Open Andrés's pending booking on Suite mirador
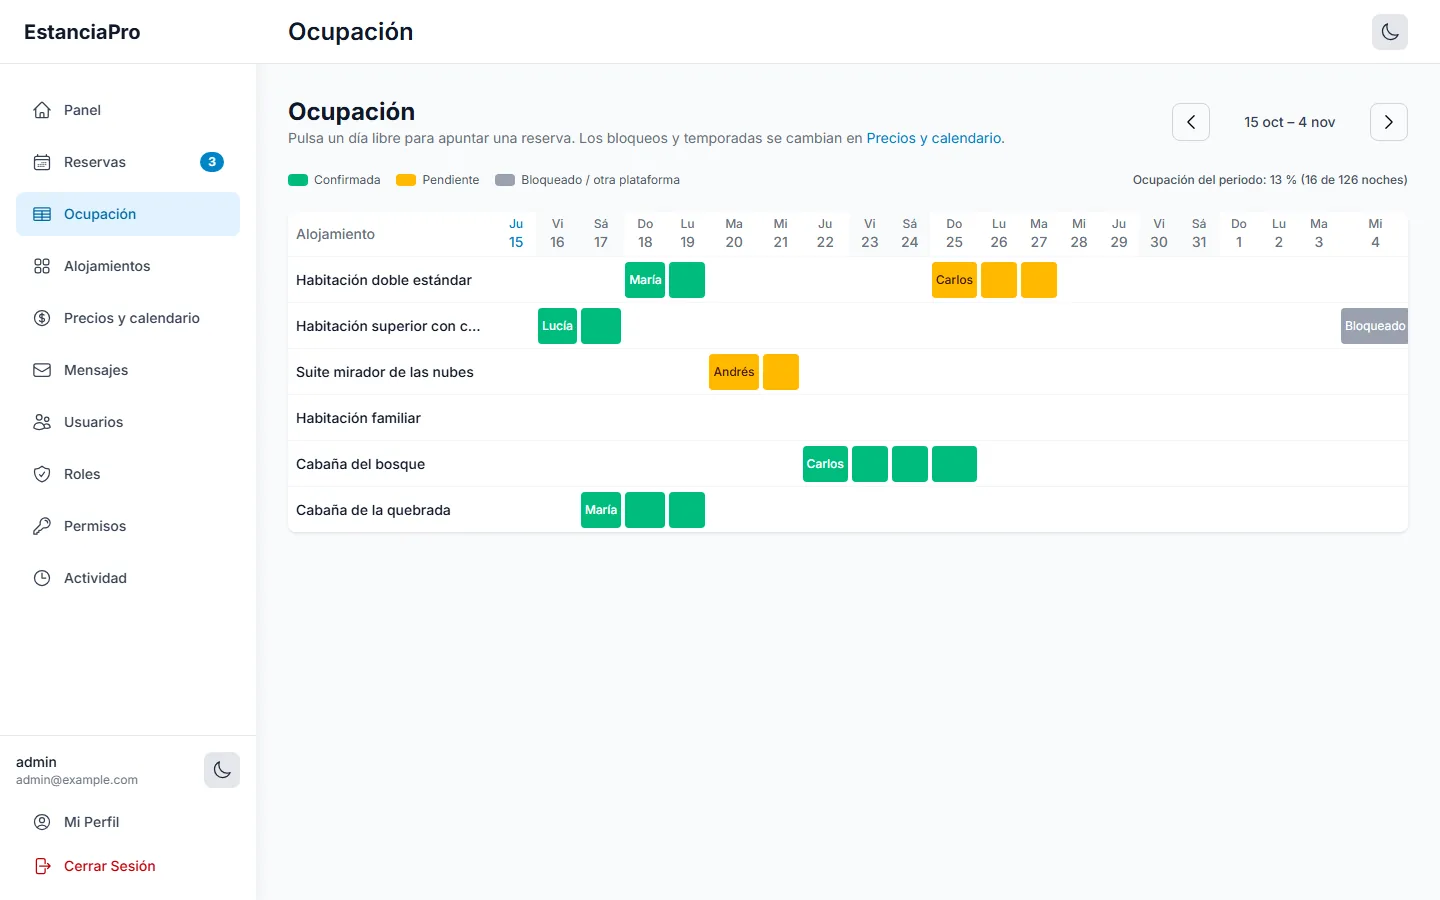 [x=734, y=372]
